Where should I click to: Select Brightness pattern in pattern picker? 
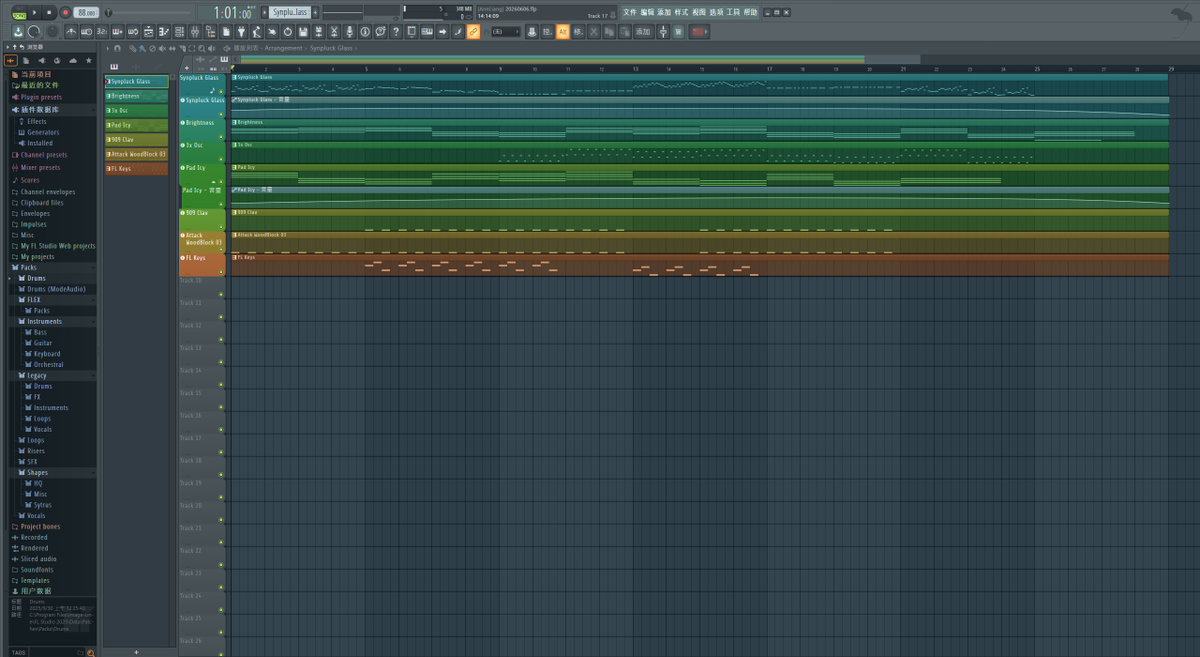(136, 96)
